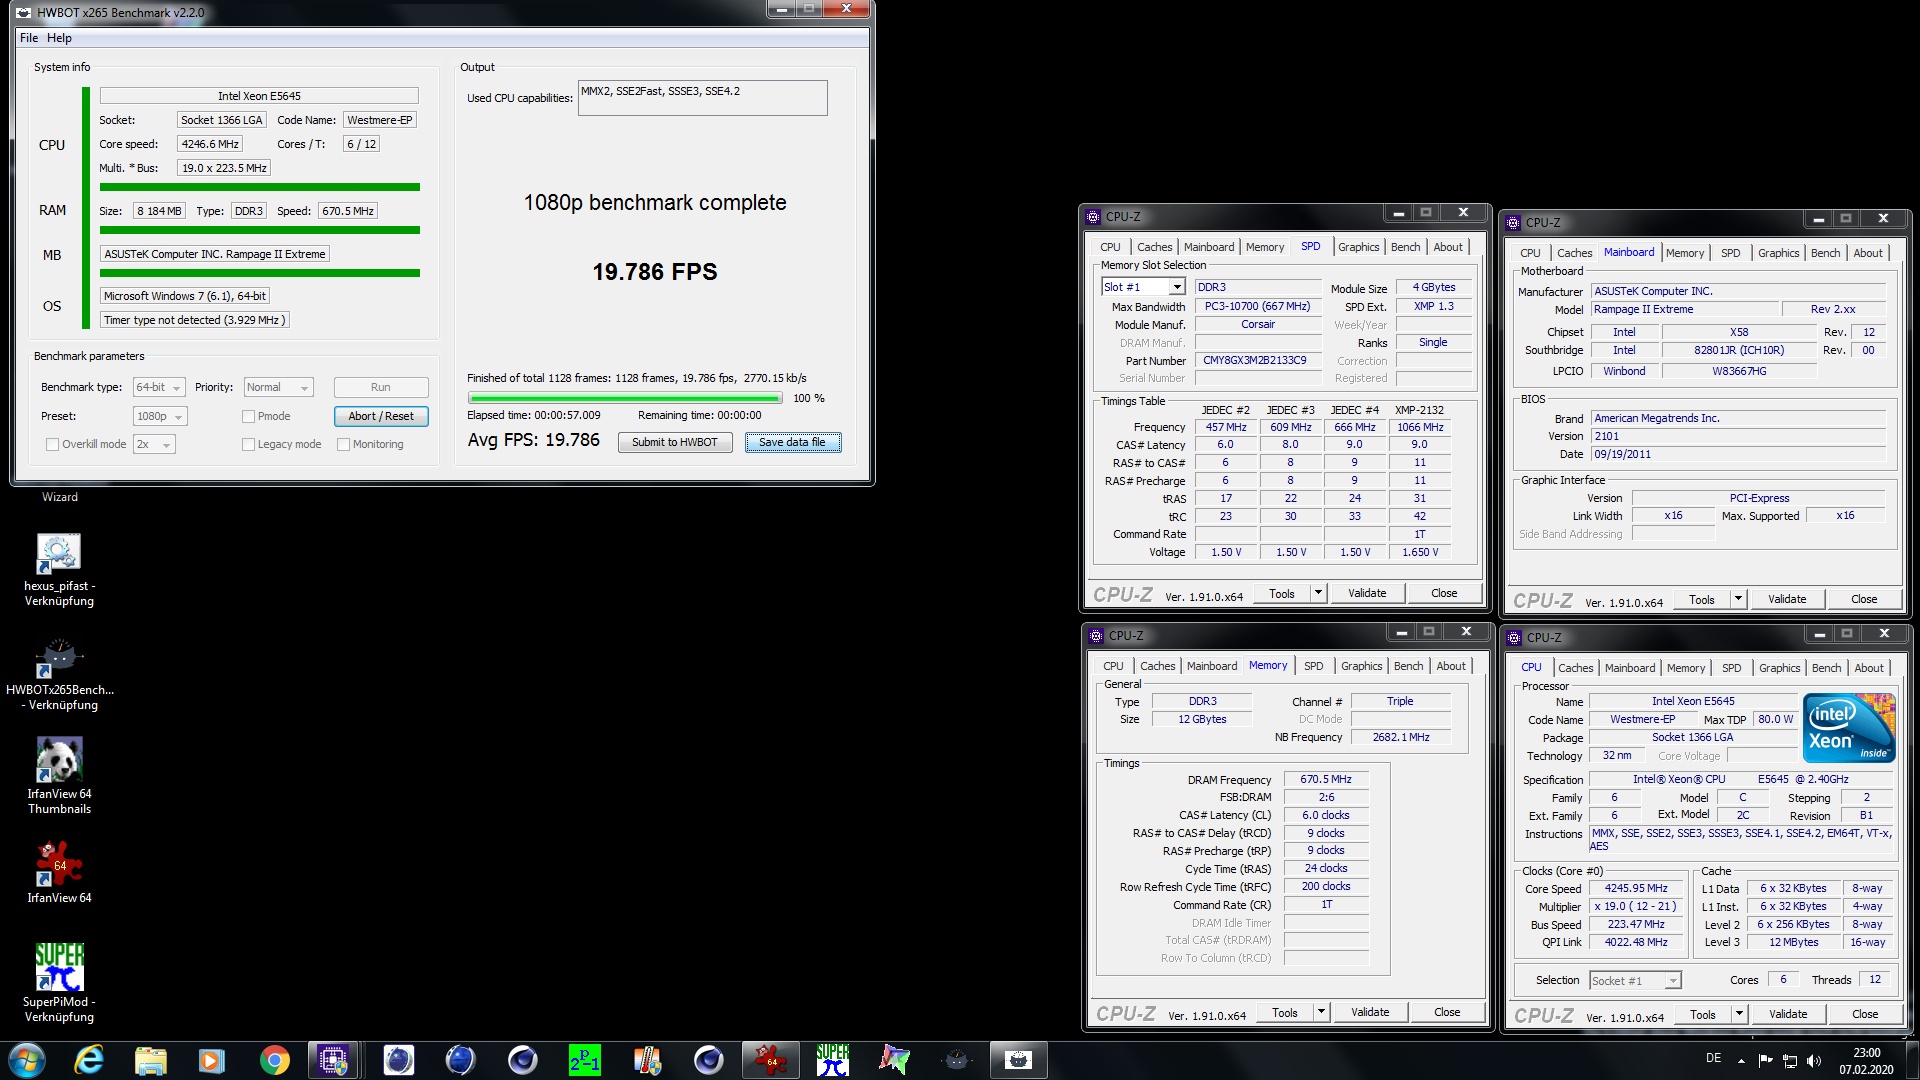Image resolution: width=1920 pixels, height=1080 pixels.
Task: Open volume control in system tray
Action: (1814, 1060)
